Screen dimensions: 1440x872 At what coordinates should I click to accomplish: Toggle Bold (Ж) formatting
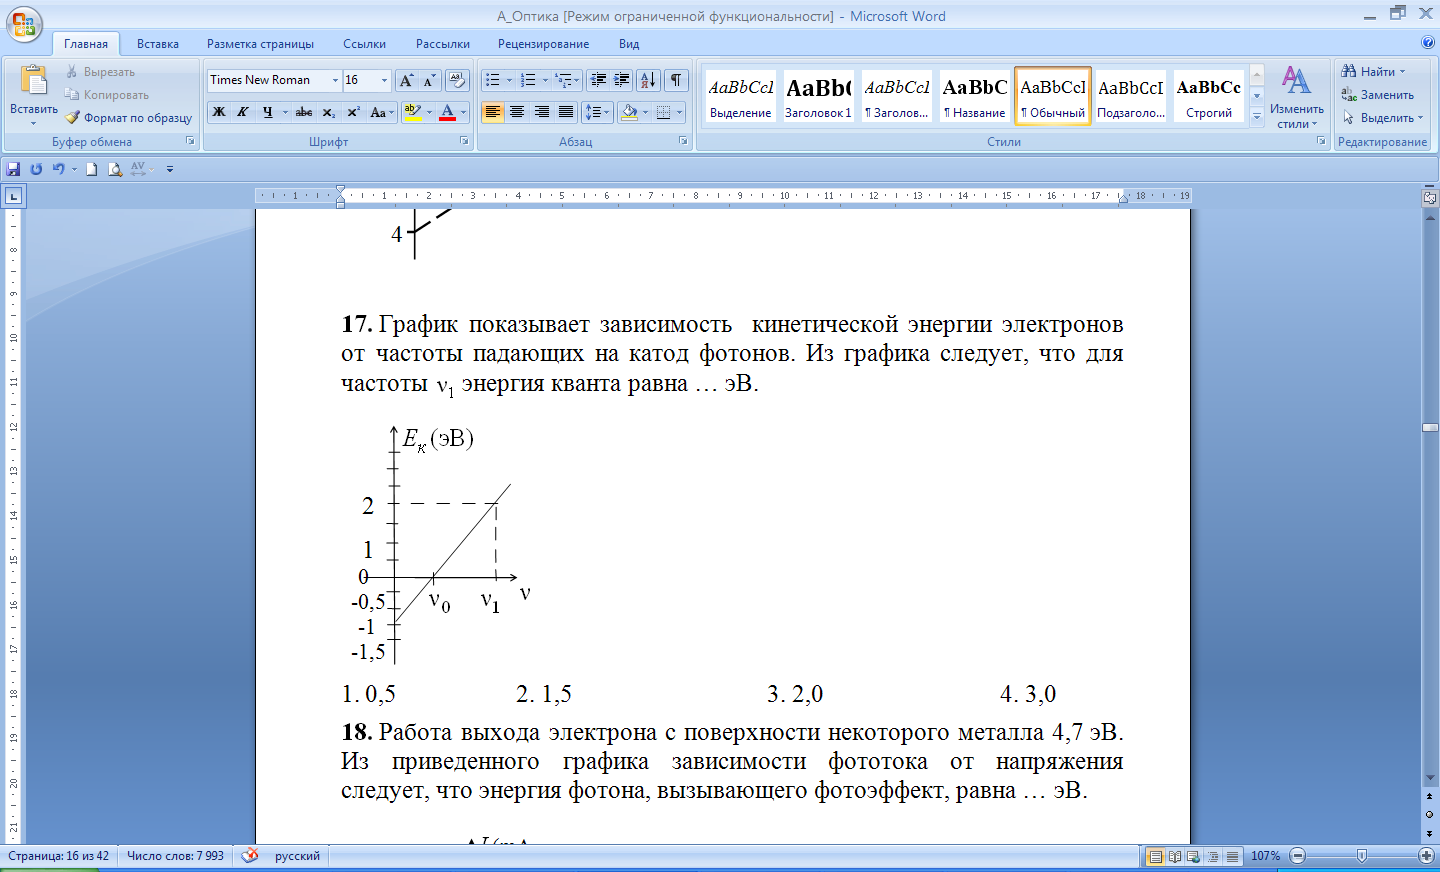(219, 112)
